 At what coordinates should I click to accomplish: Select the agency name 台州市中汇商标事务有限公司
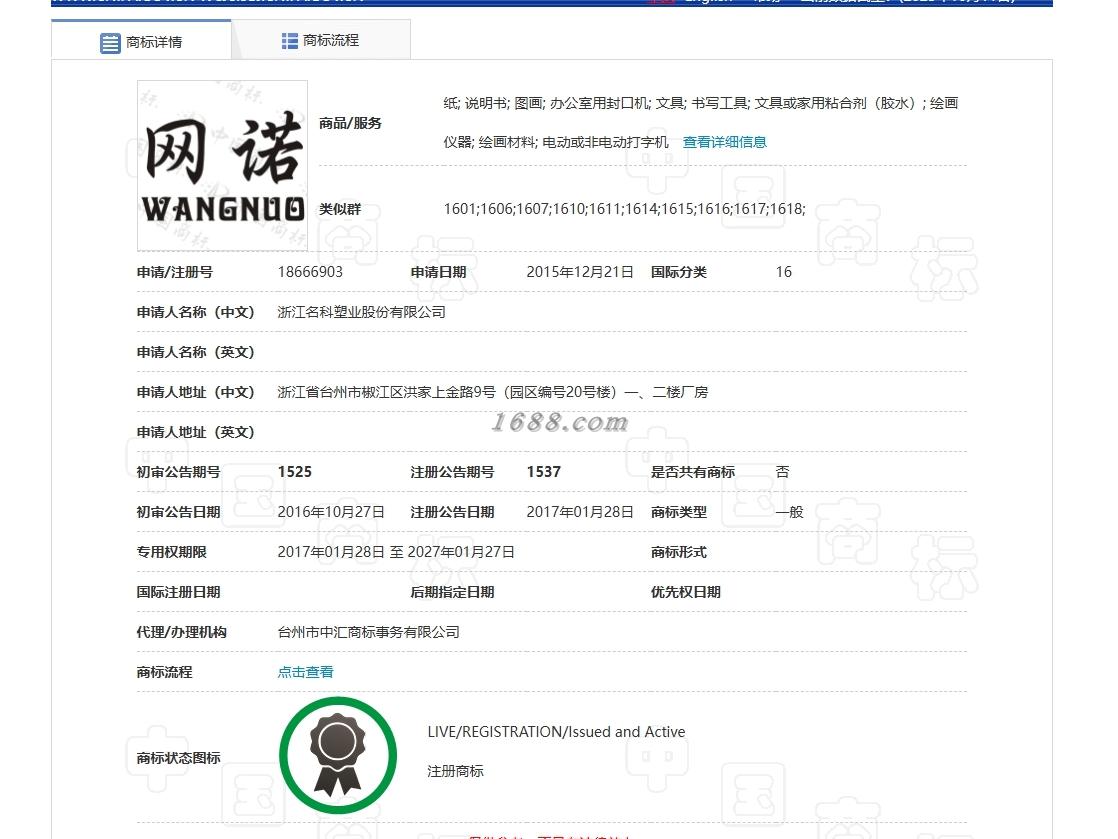[369, 632]
